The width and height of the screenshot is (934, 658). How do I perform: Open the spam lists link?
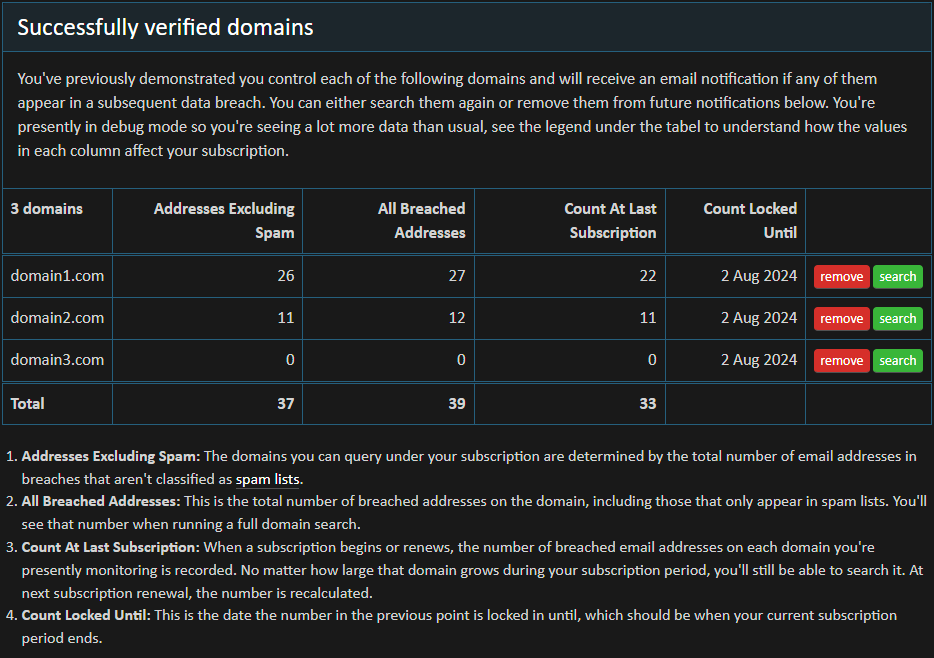tap(267, 479)
